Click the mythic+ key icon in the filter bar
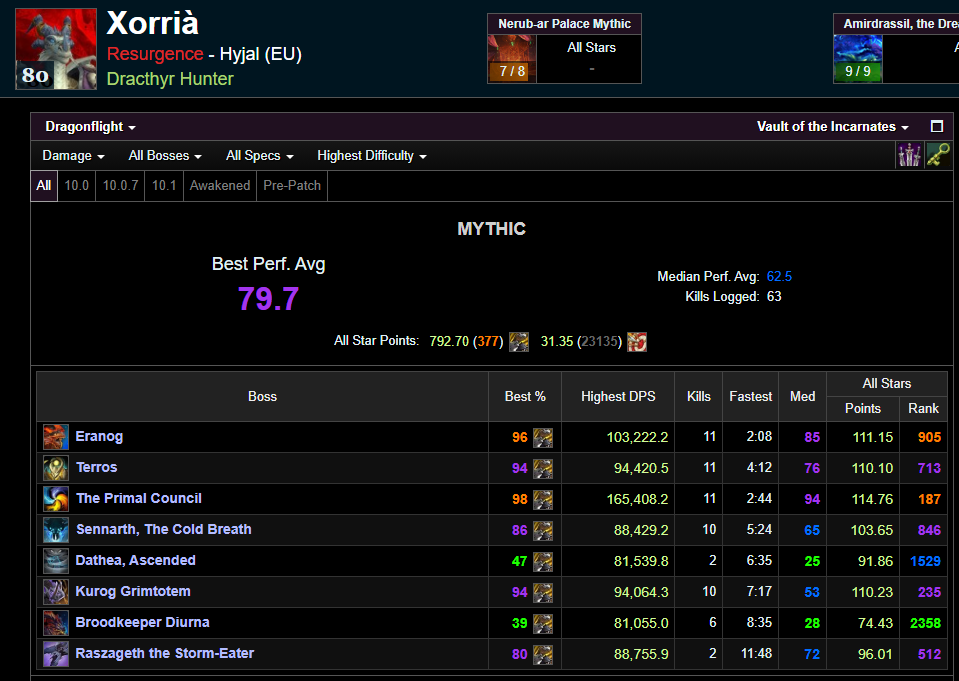 tap(938, 155)
